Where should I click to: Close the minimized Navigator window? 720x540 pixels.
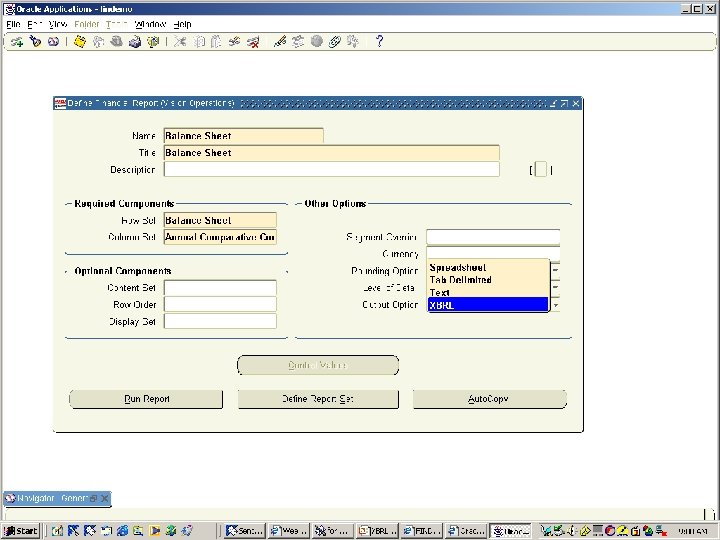[105, 498]
